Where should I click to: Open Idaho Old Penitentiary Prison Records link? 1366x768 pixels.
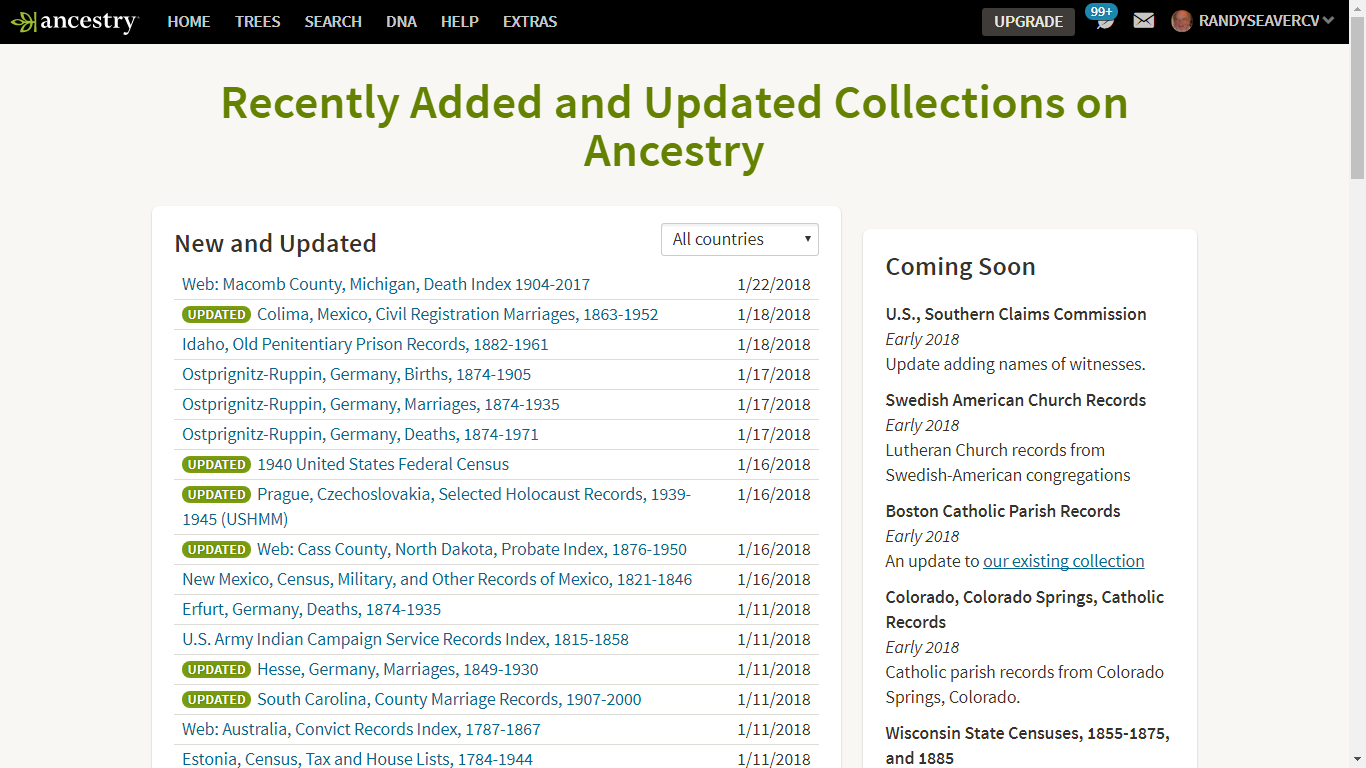tap(365, 344)
